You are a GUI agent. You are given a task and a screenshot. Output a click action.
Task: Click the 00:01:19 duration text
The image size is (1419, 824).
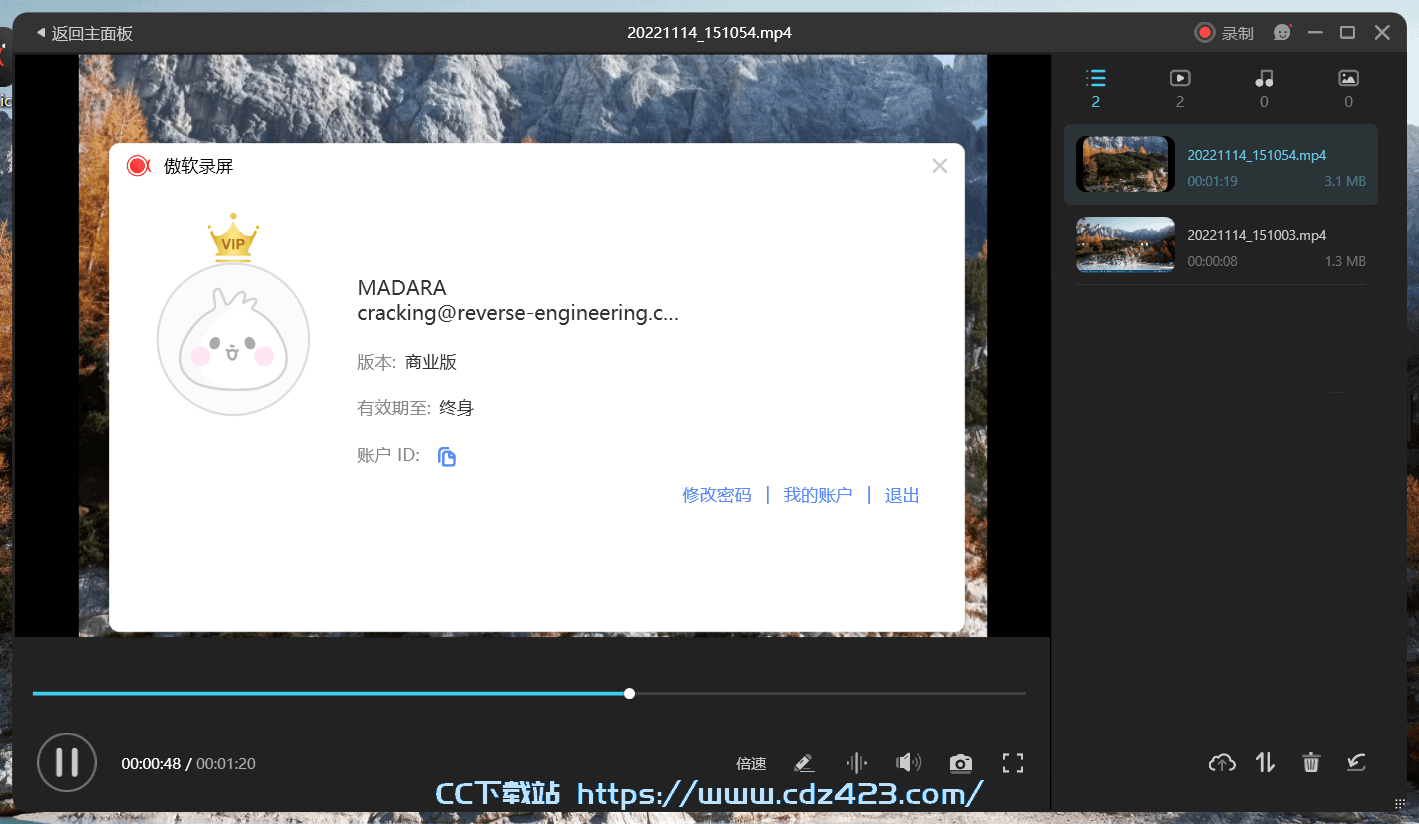pyautogui.click(x=1212, y=182)
